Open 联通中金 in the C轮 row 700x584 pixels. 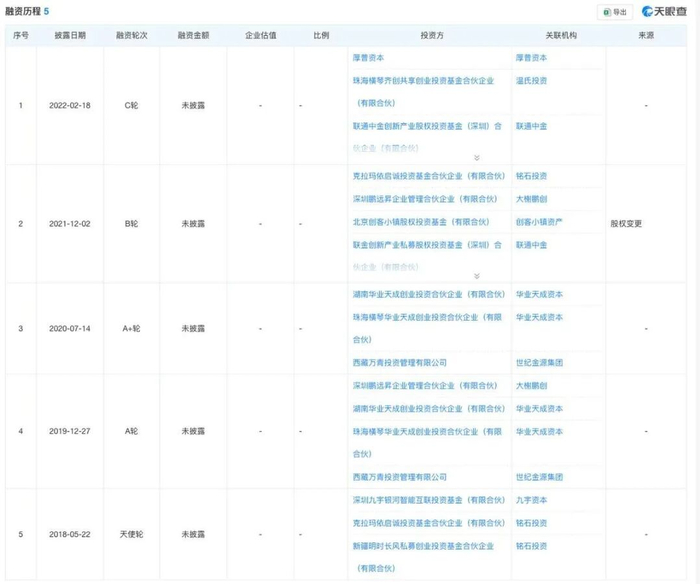(x=531, y=126)
